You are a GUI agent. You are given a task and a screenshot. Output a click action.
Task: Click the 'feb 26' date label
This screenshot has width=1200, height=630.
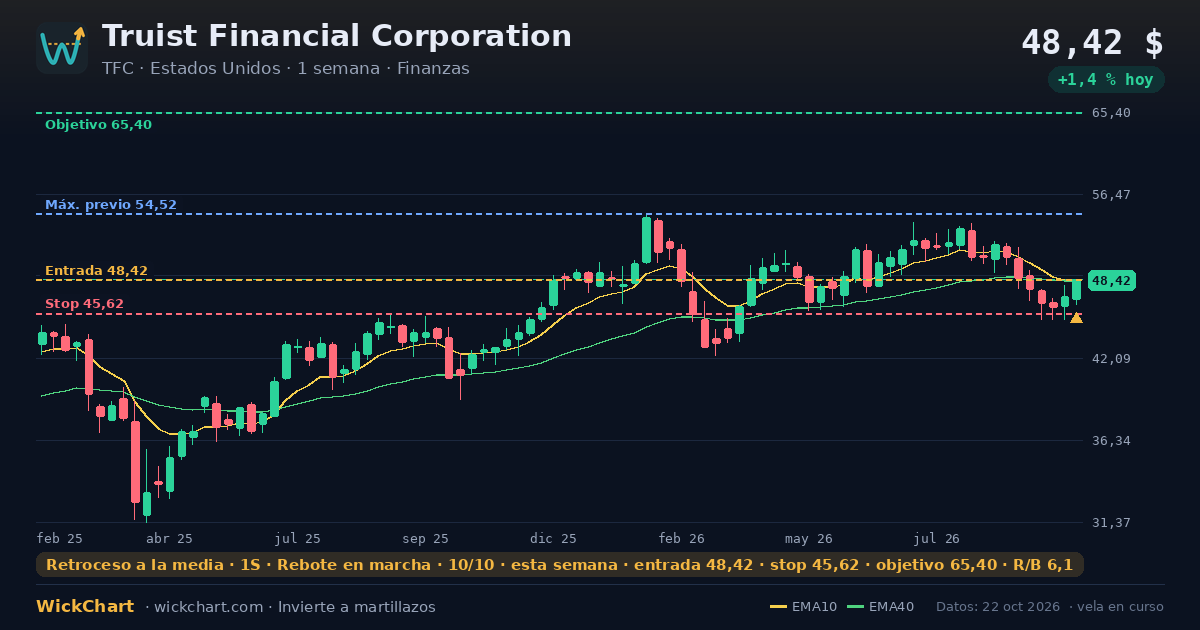coord(682,538)
